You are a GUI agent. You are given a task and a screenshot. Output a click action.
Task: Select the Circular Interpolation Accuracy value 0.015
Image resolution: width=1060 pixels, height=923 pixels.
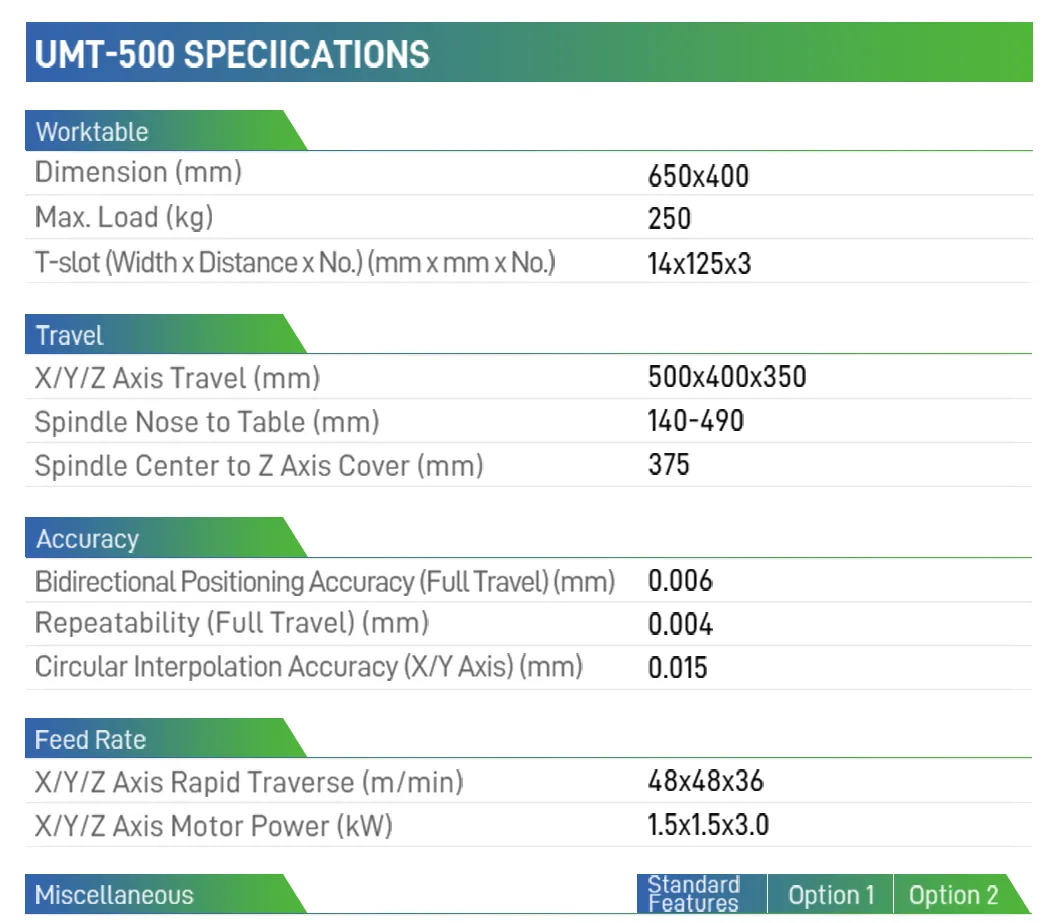[678, 668]
